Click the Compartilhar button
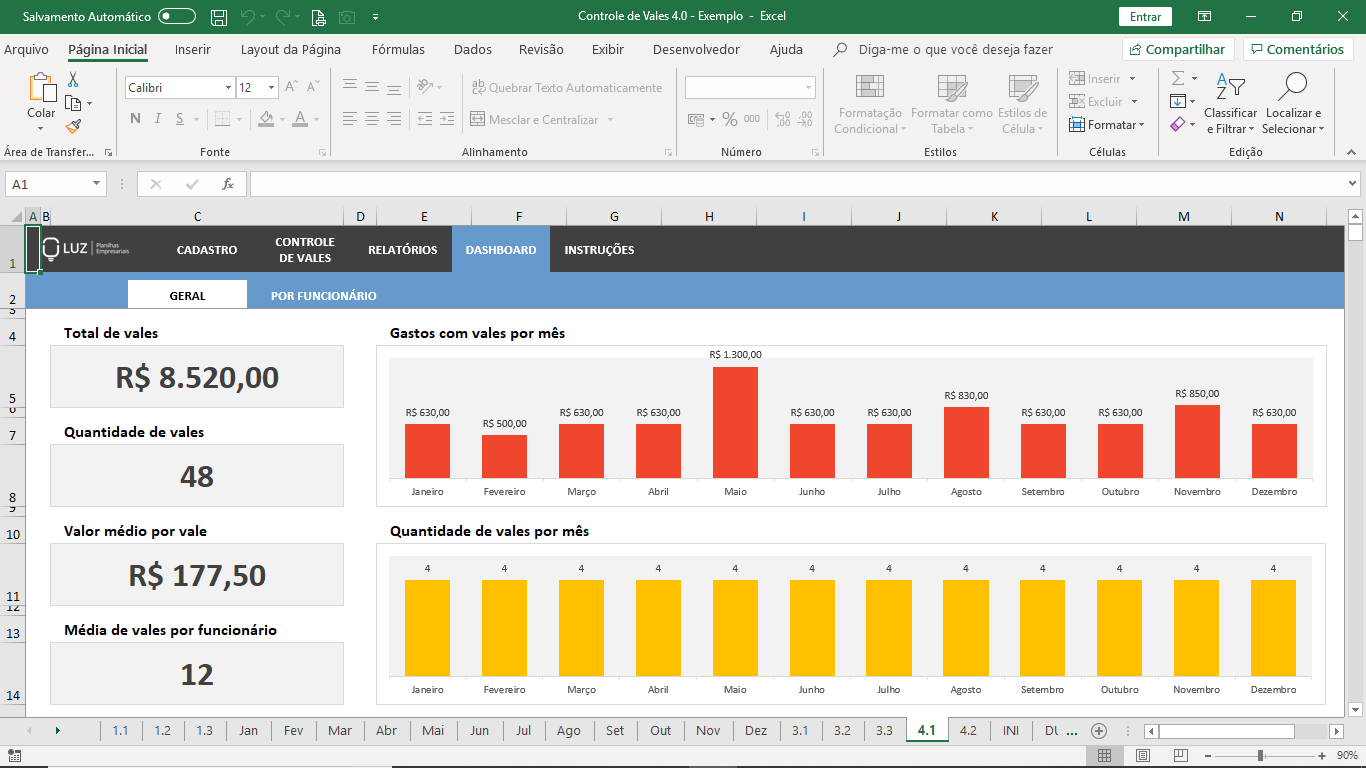The height and width of the screenshot is (768, 1366). click(1178, 49)
